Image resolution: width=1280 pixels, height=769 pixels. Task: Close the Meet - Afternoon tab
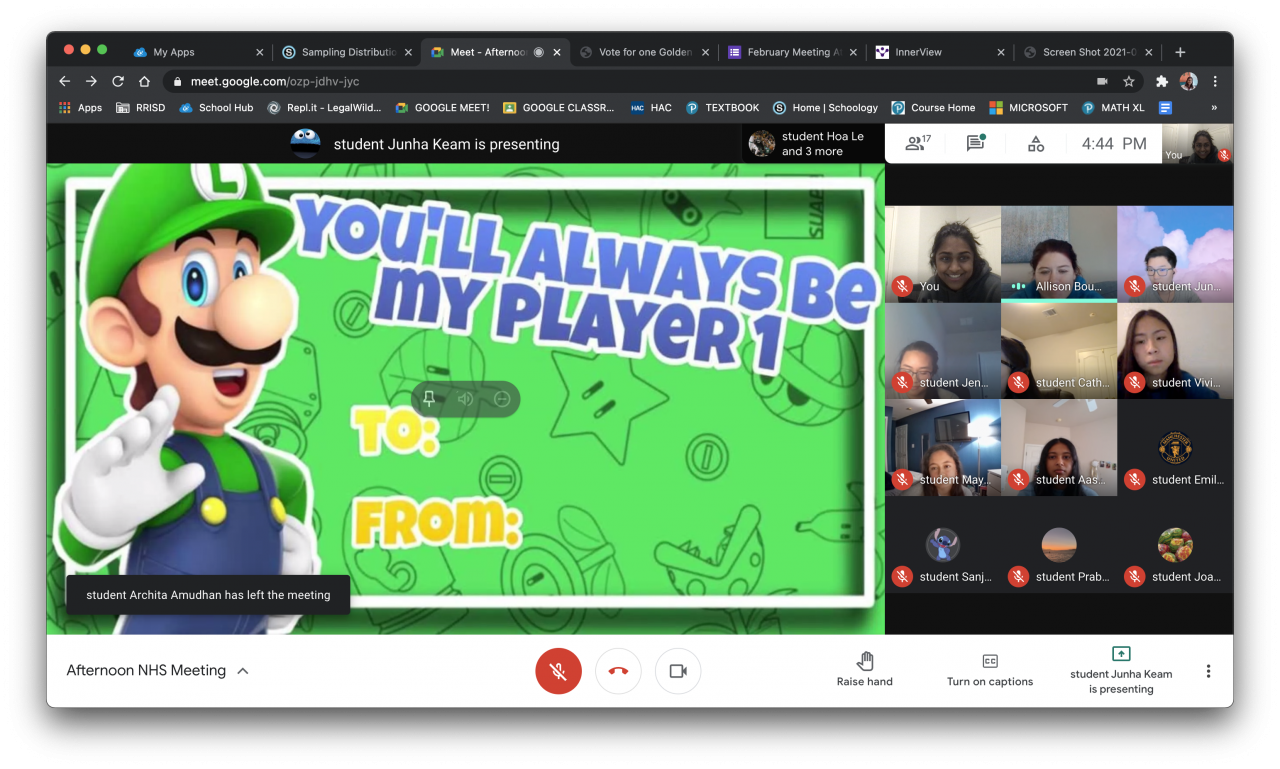point(558,52)
